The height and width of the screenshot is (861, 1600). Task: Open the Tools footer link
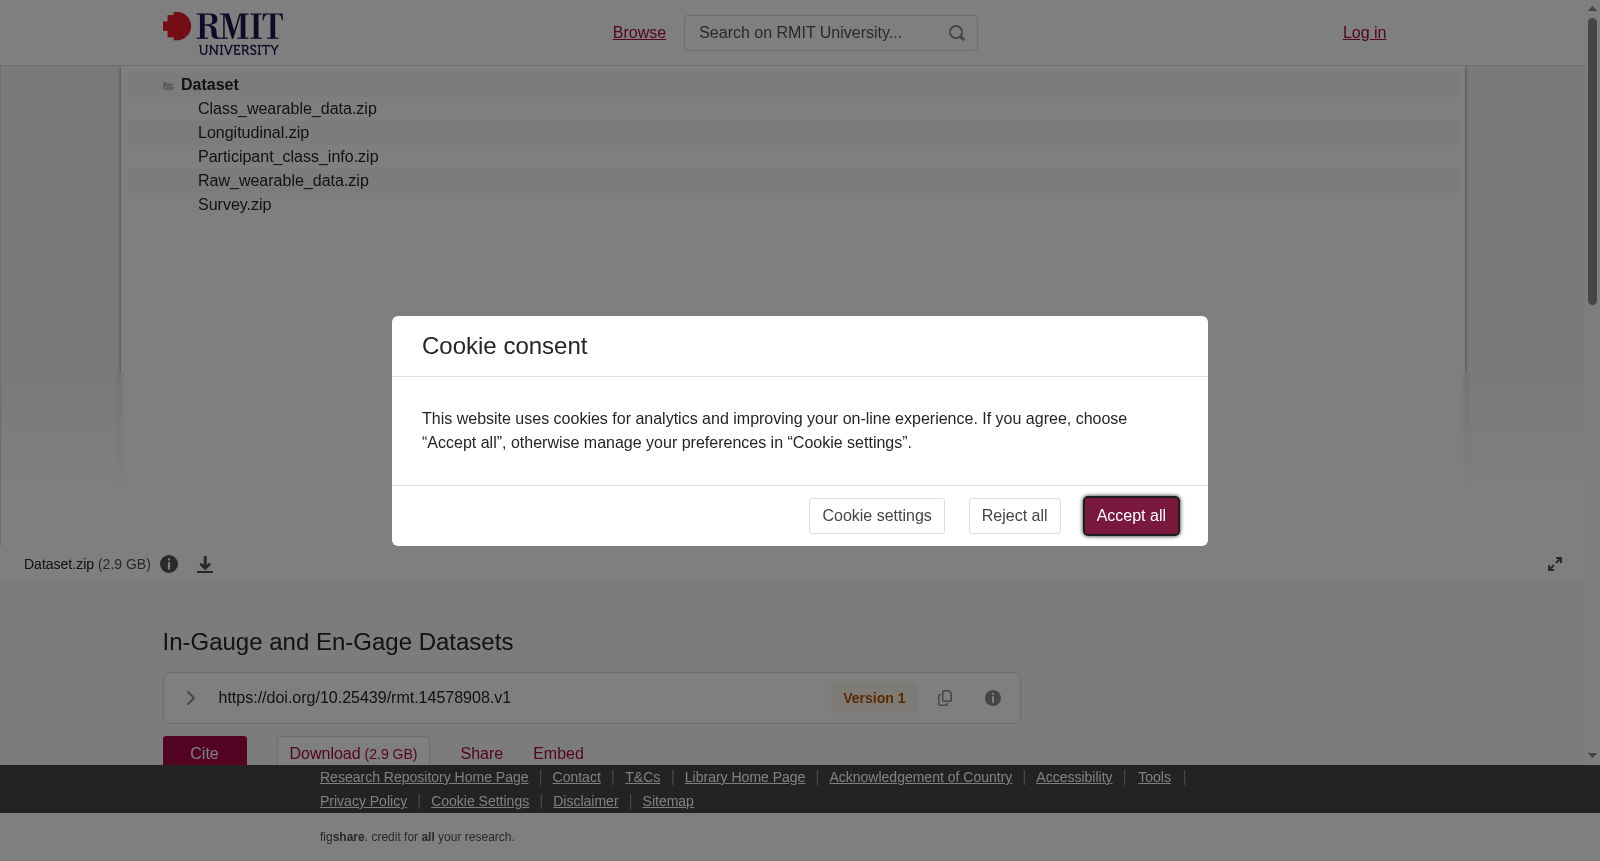1154,777
